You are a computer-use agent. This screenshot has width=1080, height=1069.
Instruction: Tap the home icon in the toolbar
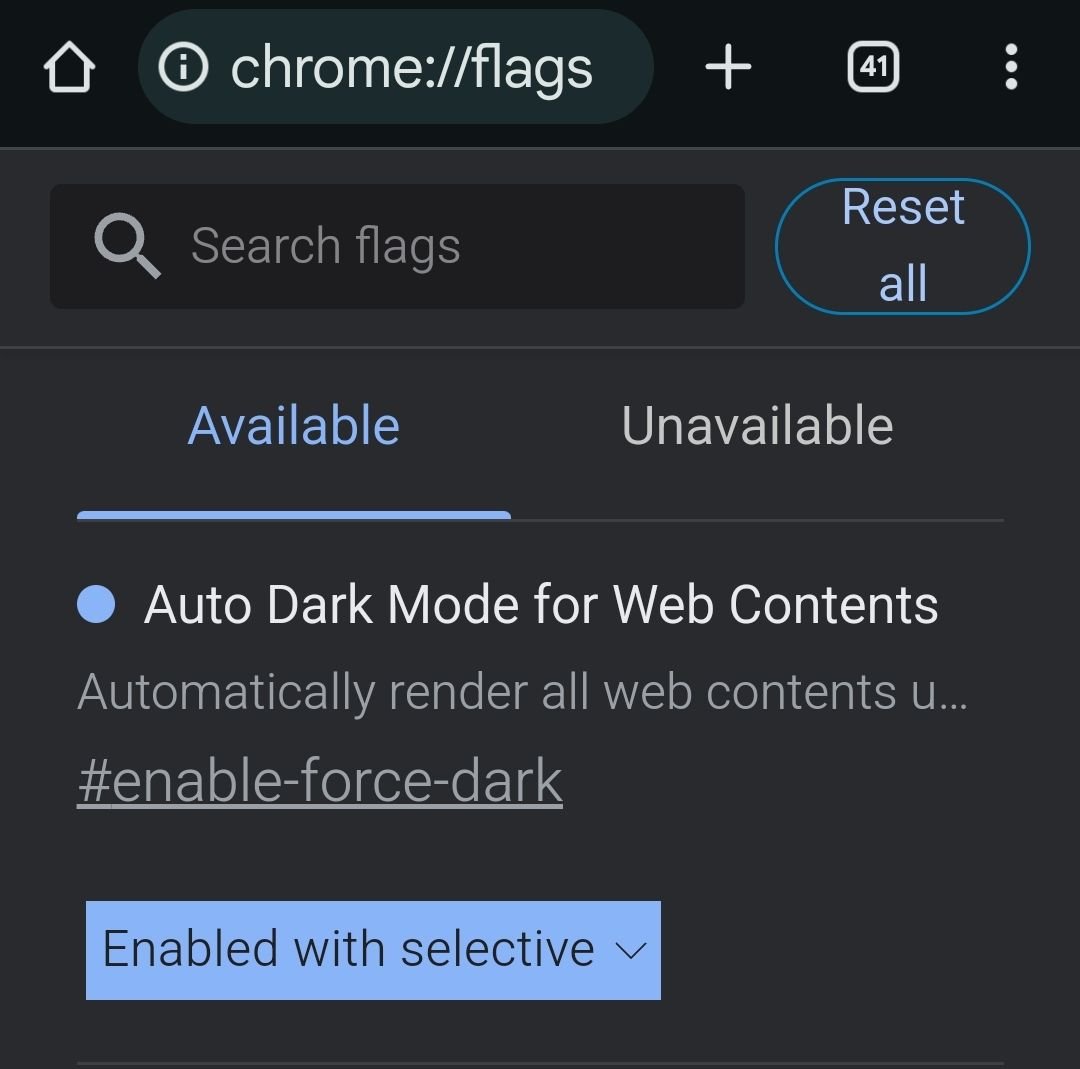[69, 66]
